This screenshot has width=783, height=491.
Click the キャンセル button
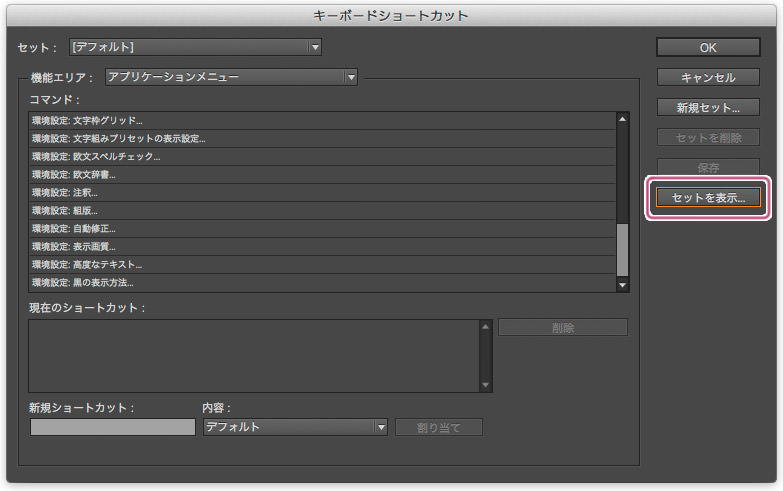708,77
